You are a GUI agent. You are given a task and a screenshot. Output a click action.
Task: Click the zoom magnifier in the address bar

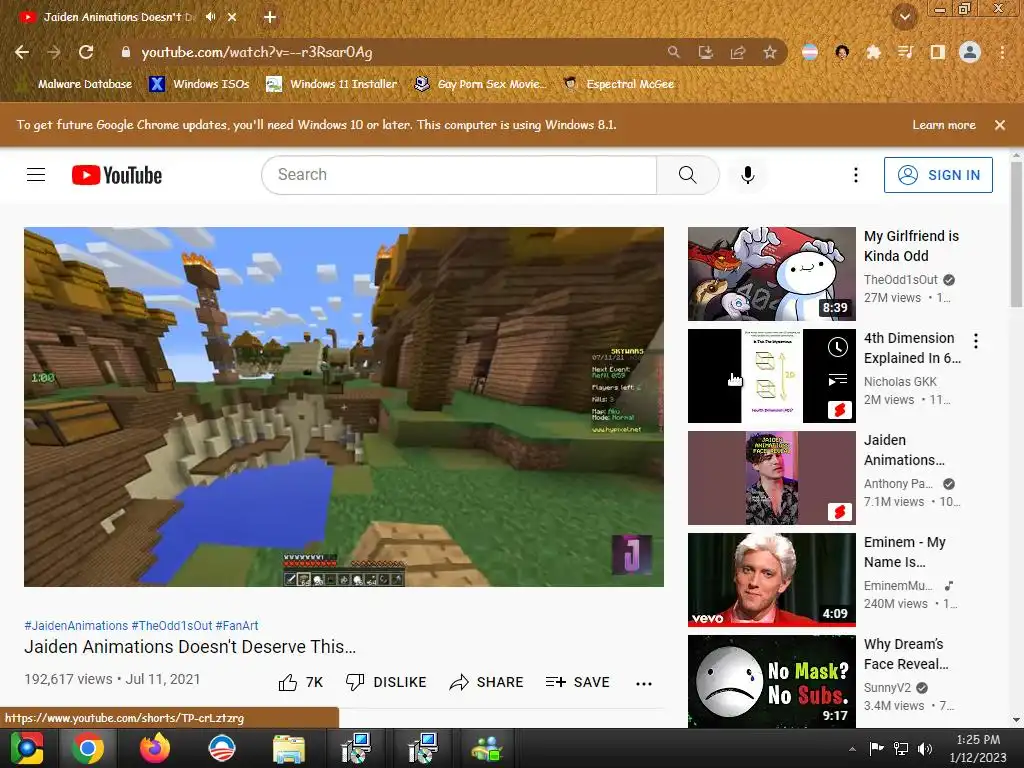point(673,52)
